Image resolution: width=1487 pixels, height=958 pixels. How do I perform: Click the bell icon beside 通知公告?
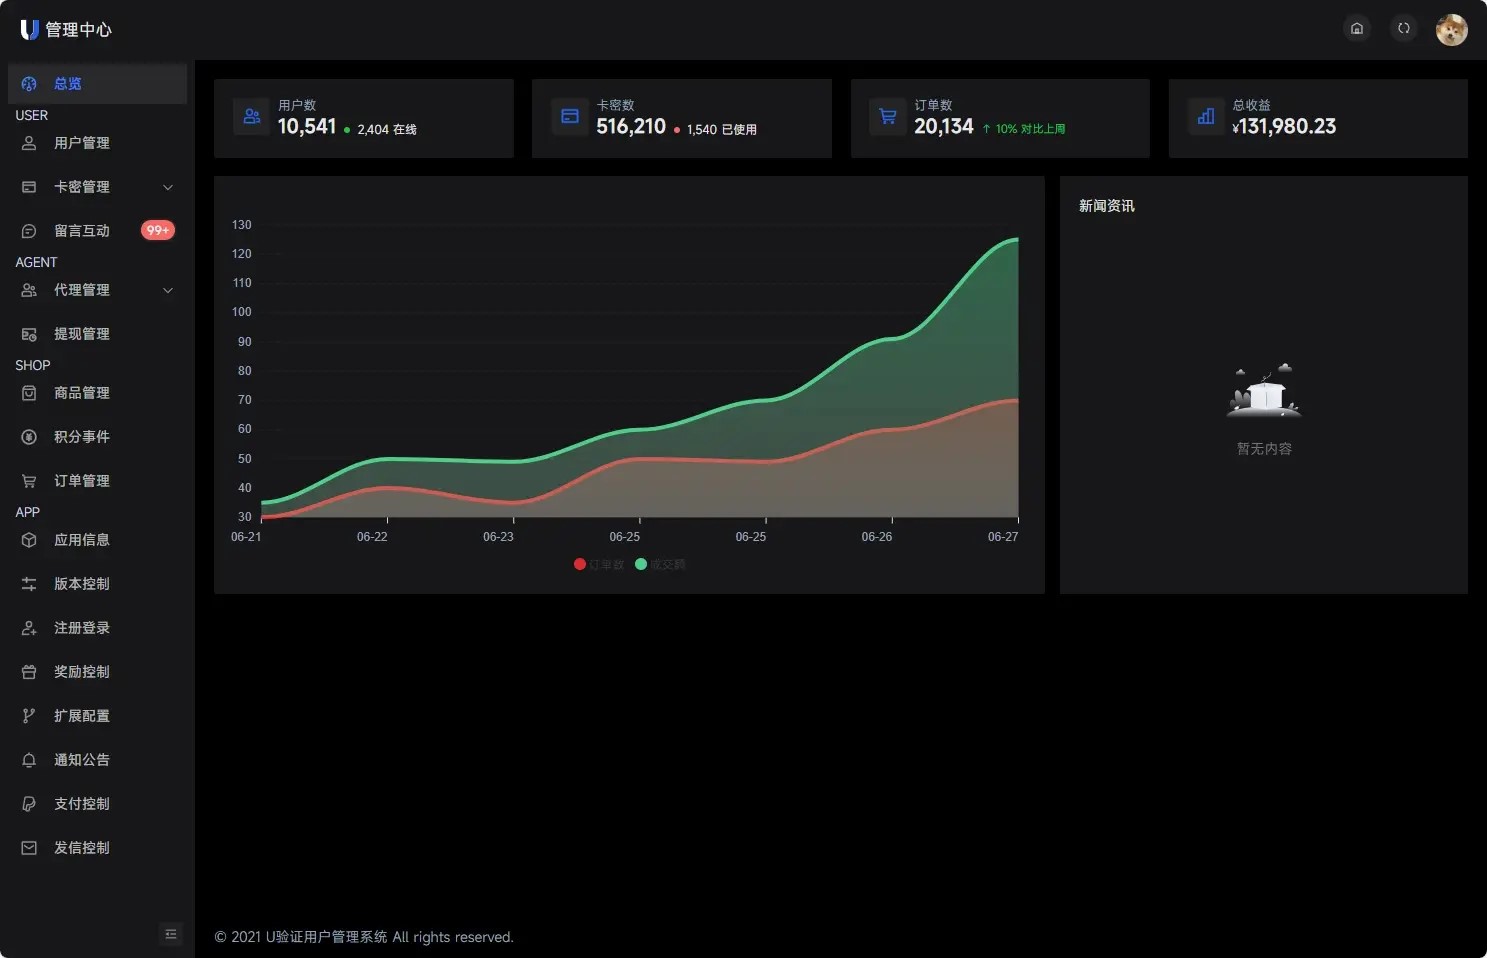coord(29,760)
